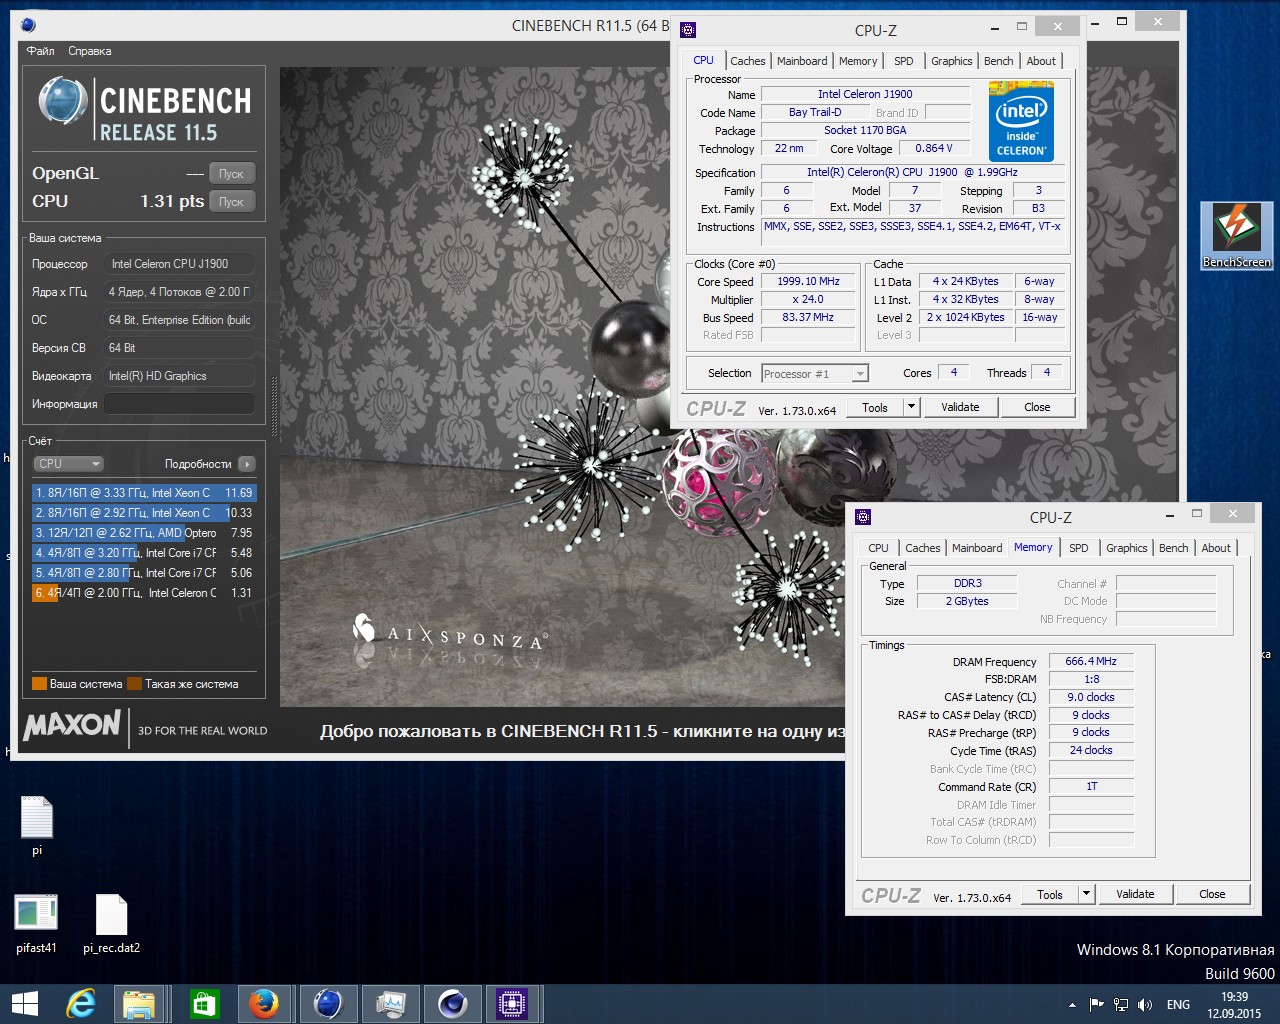Screen dimensions: 1280x1024
Task: Click Close in lower CPU-Z Memory window
Action: click(x=1212, y=894)
